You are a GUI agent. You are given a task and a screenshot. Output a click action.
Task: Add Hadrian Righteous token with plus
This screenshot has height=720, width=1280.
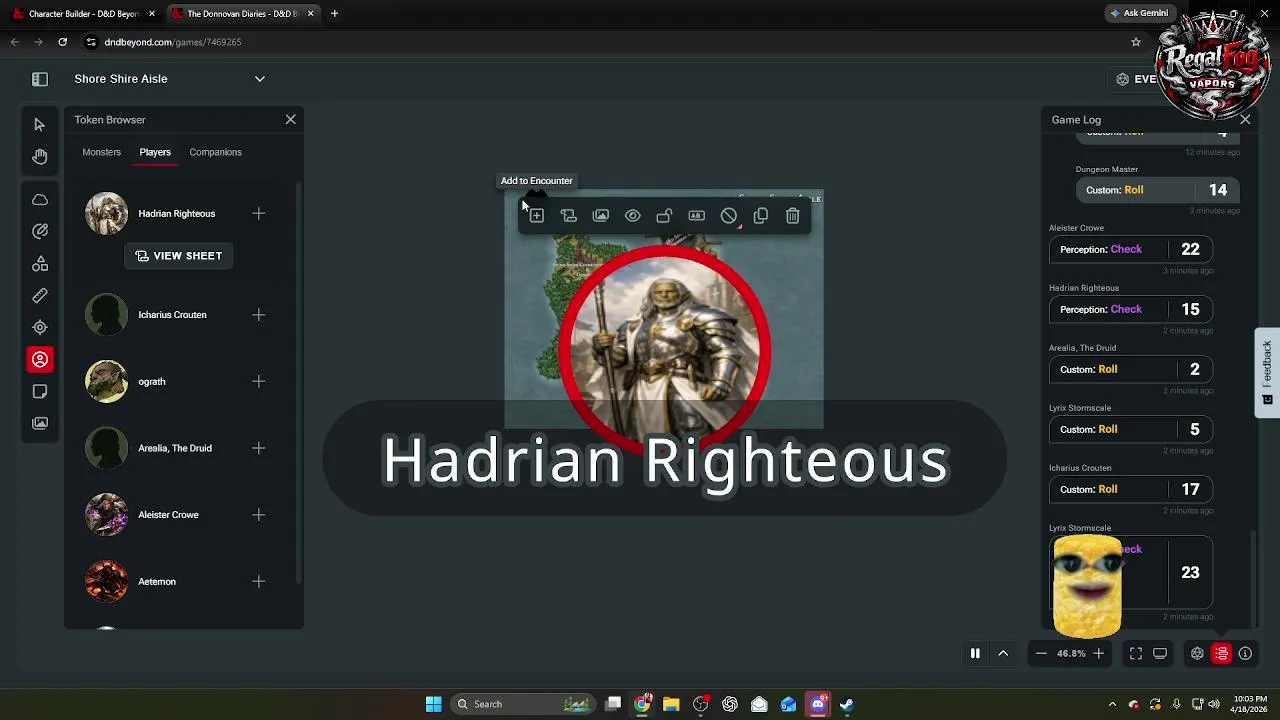259,213
